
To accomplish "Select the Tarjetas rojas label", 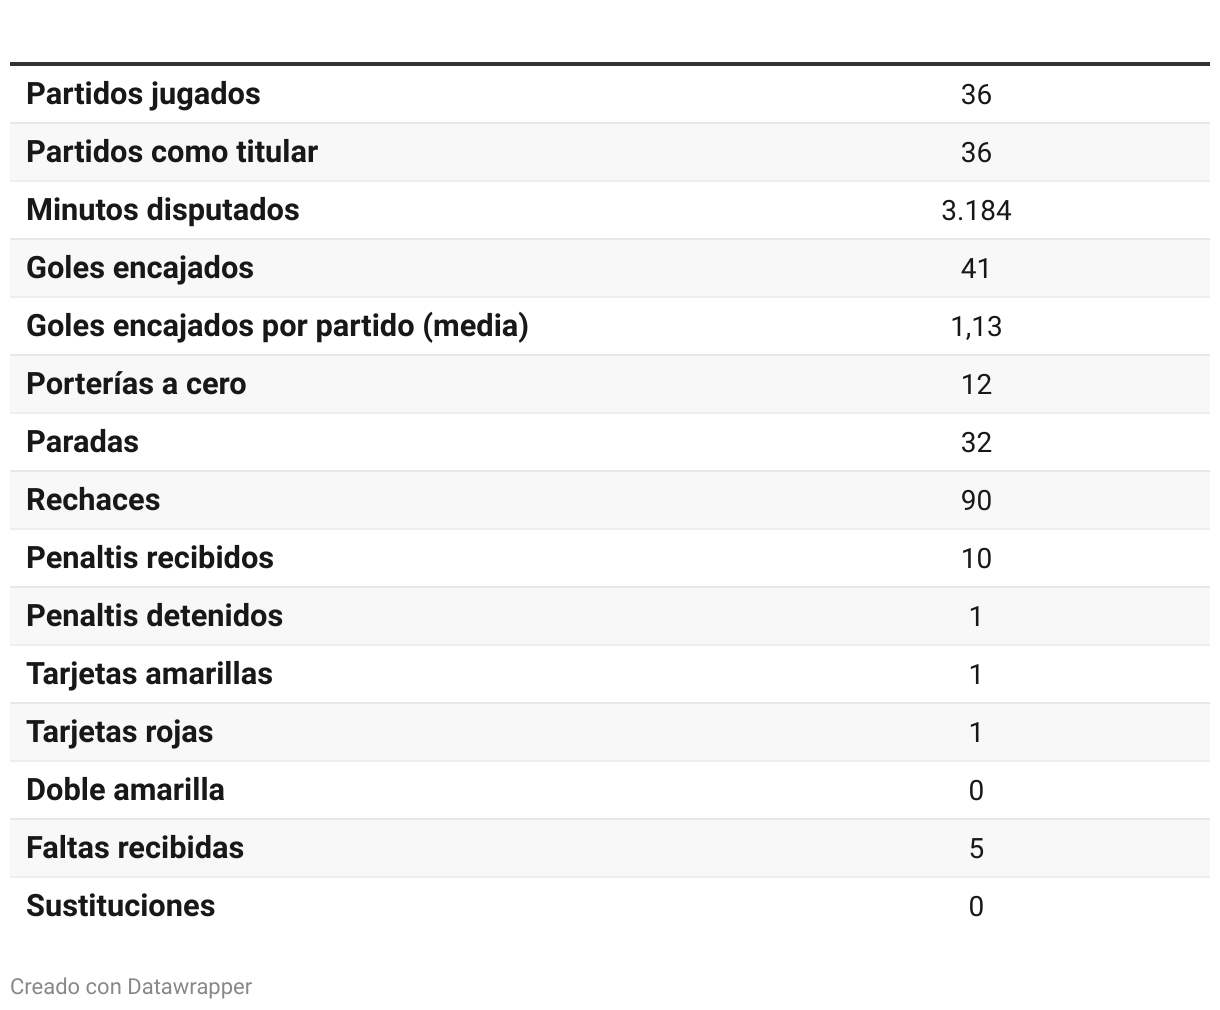I will [x=120, y=732].
